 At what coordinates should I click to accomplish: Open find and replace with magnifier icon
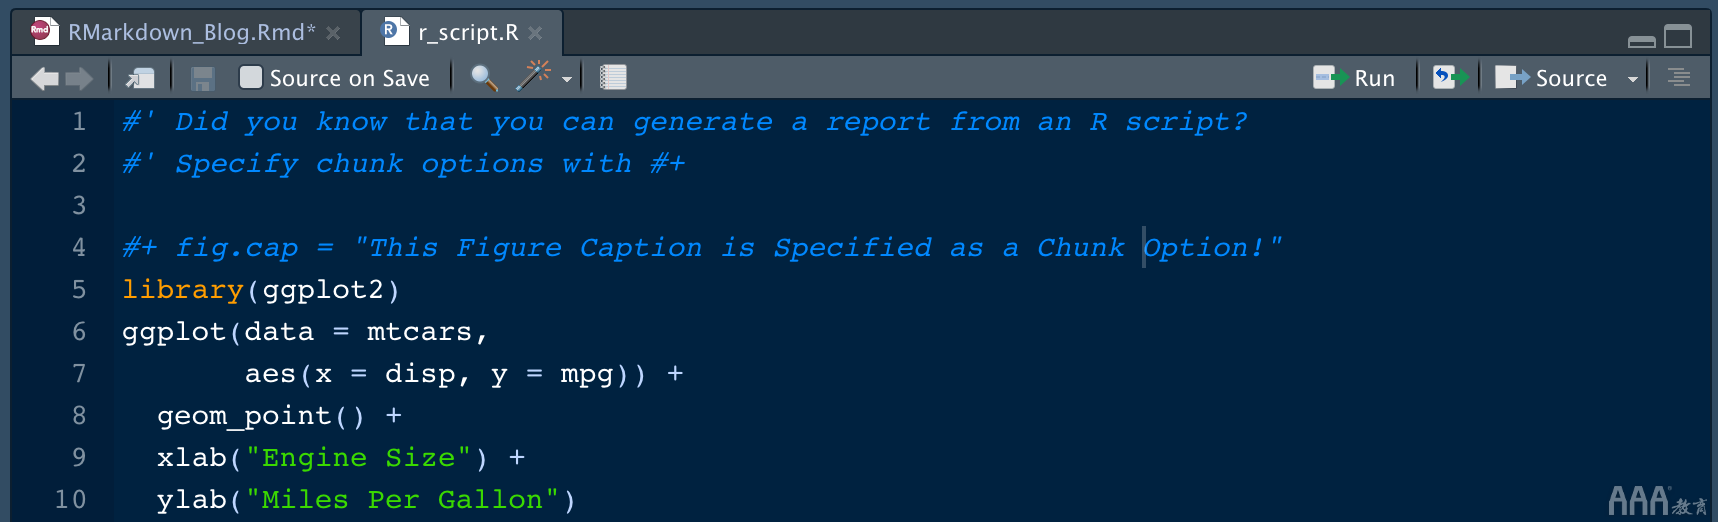(484, 78)
